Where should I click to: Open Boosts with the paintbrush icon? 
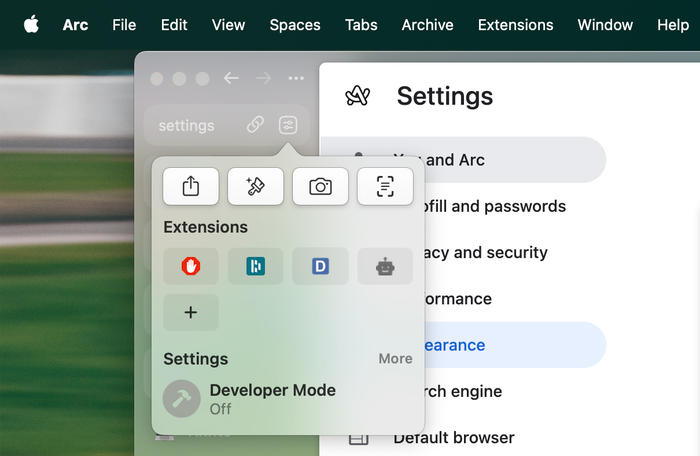coord(256,186)
